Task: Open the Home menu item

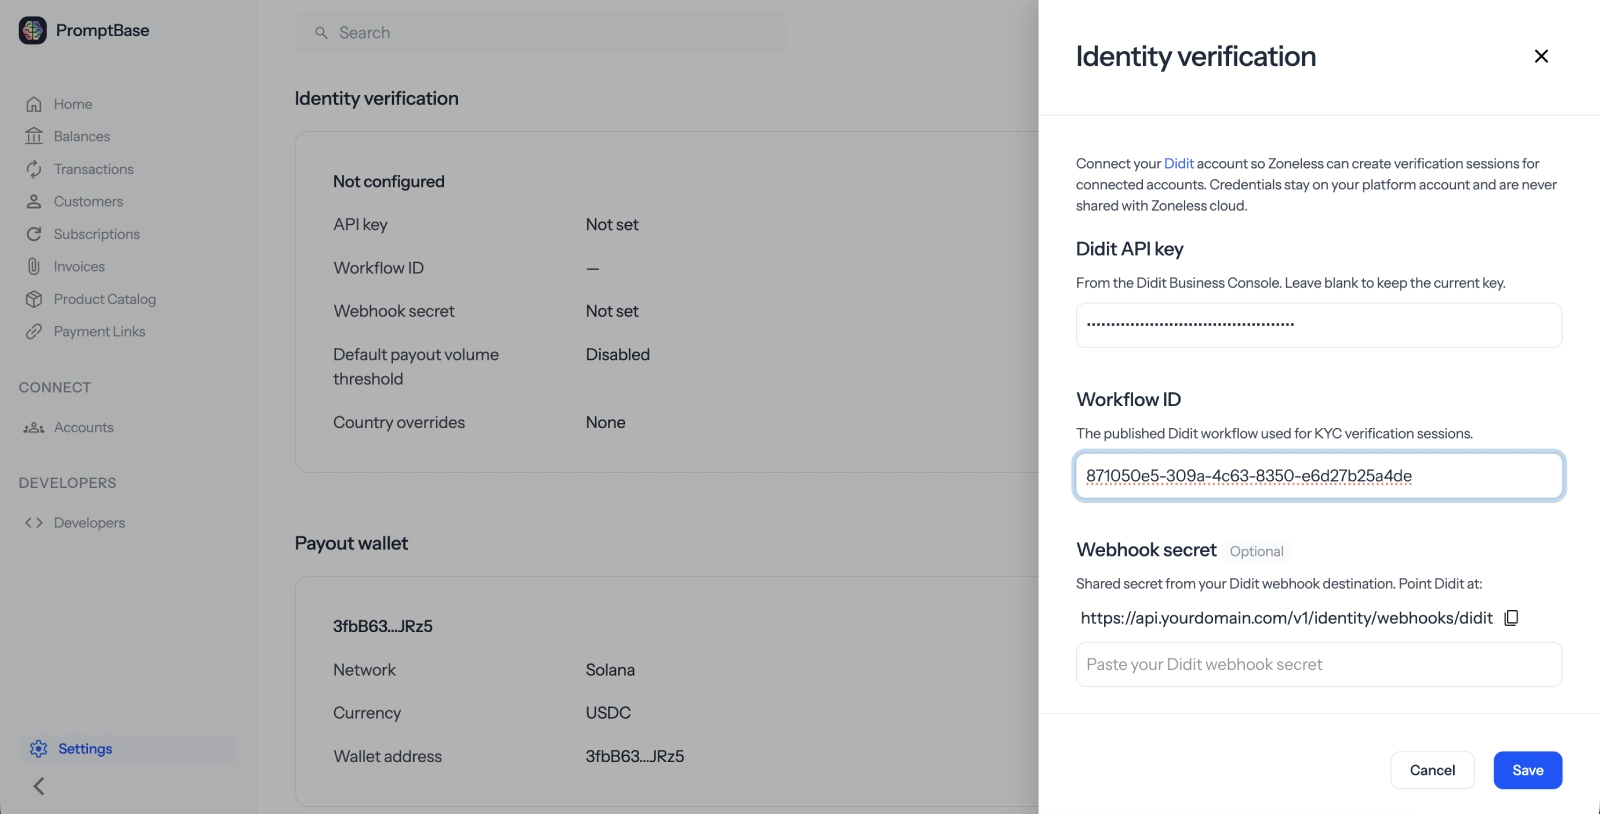Action: coord(73,104)
